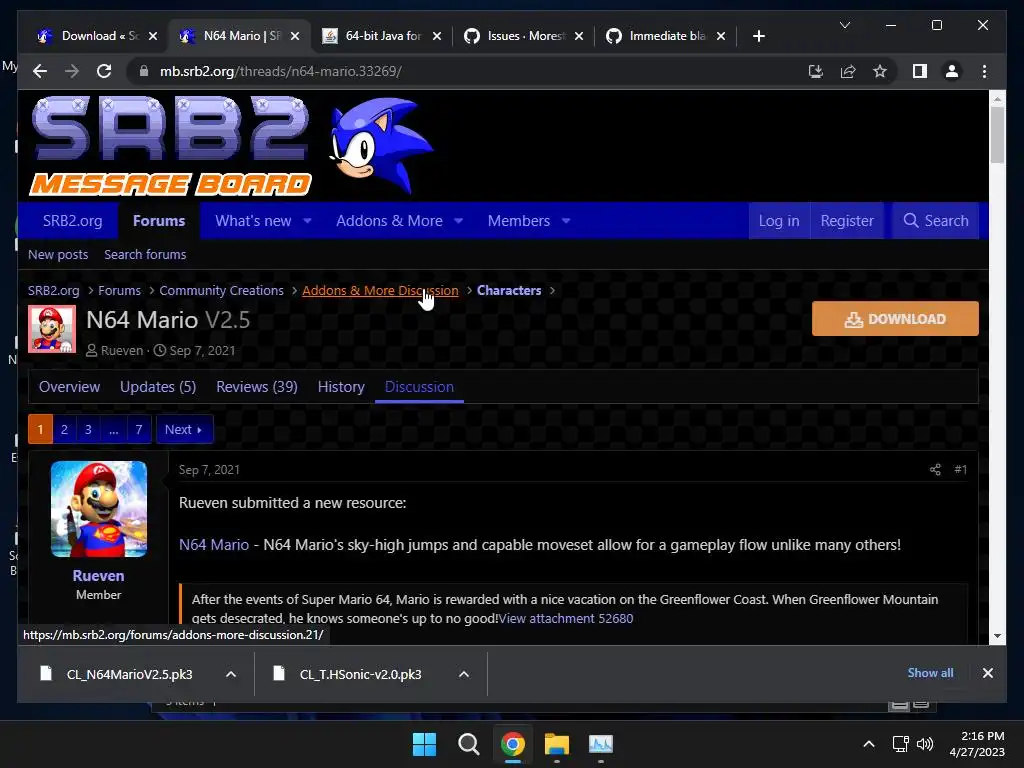Open forum Search with magnifier
The width and height of the screenshot is (1024, 768).
coord(935,221)
